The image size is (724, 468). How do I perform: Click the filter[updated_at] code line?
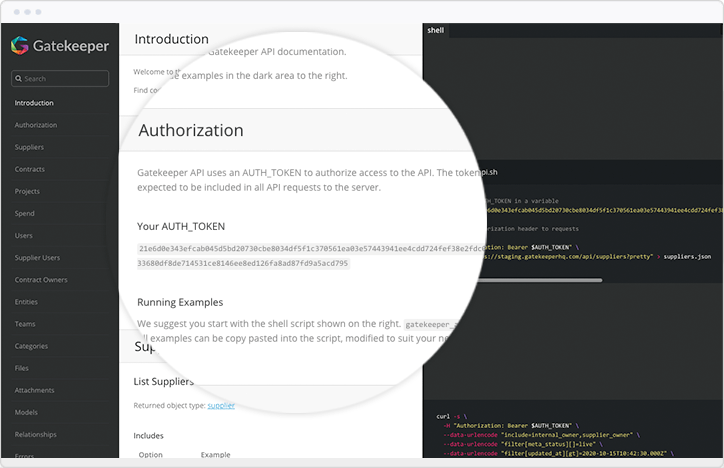coord(558,453)
